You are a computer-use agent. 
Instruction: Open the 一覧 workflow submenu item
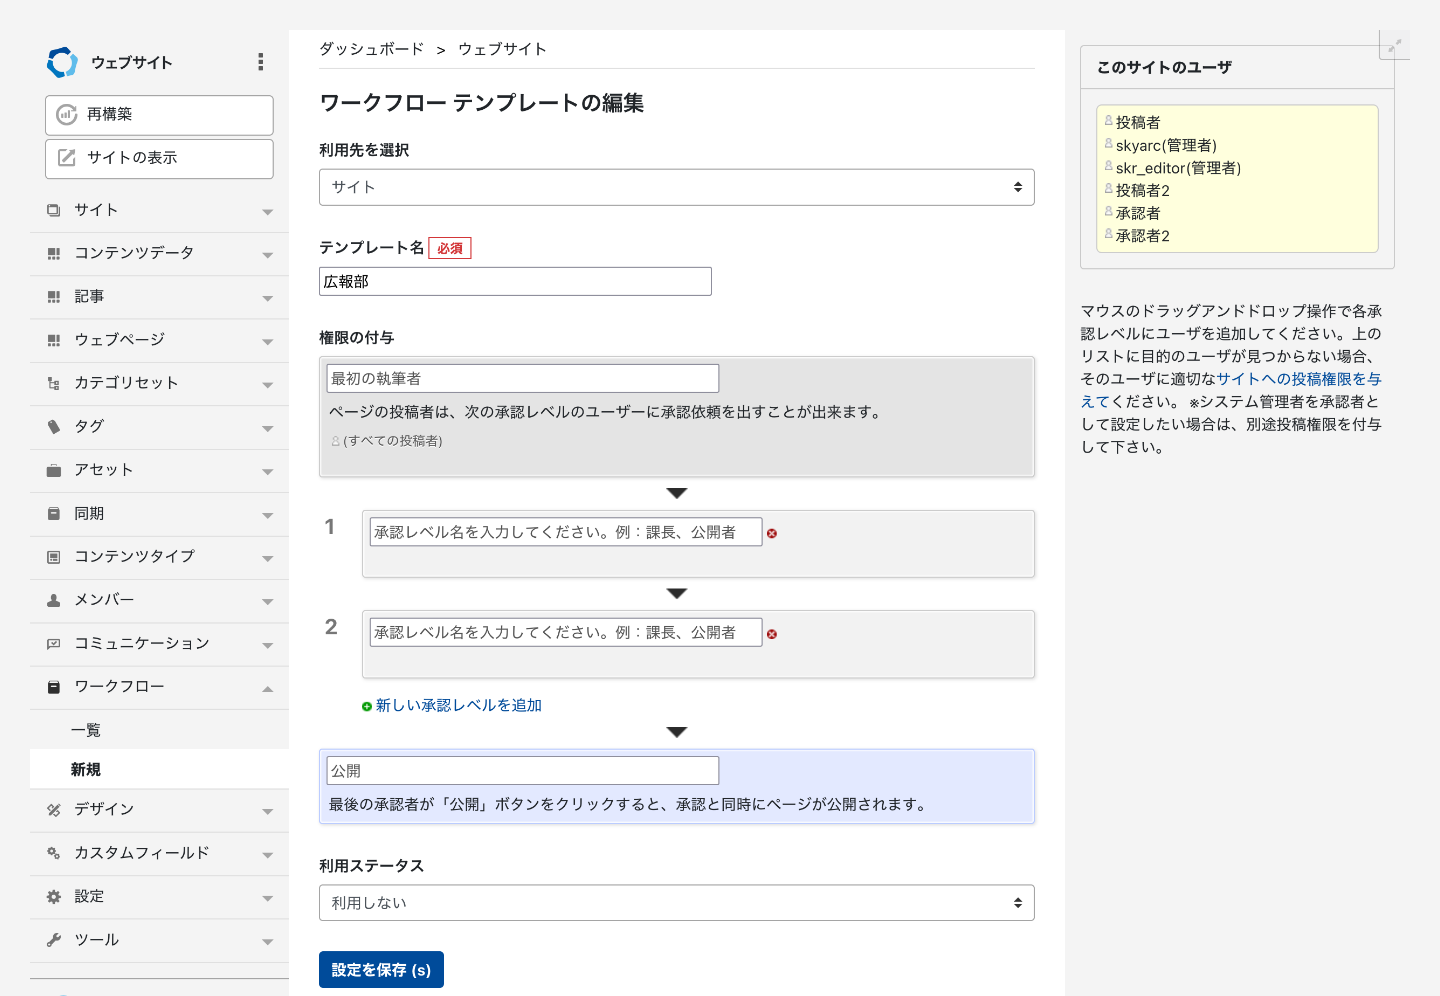[x=86, y=730]
